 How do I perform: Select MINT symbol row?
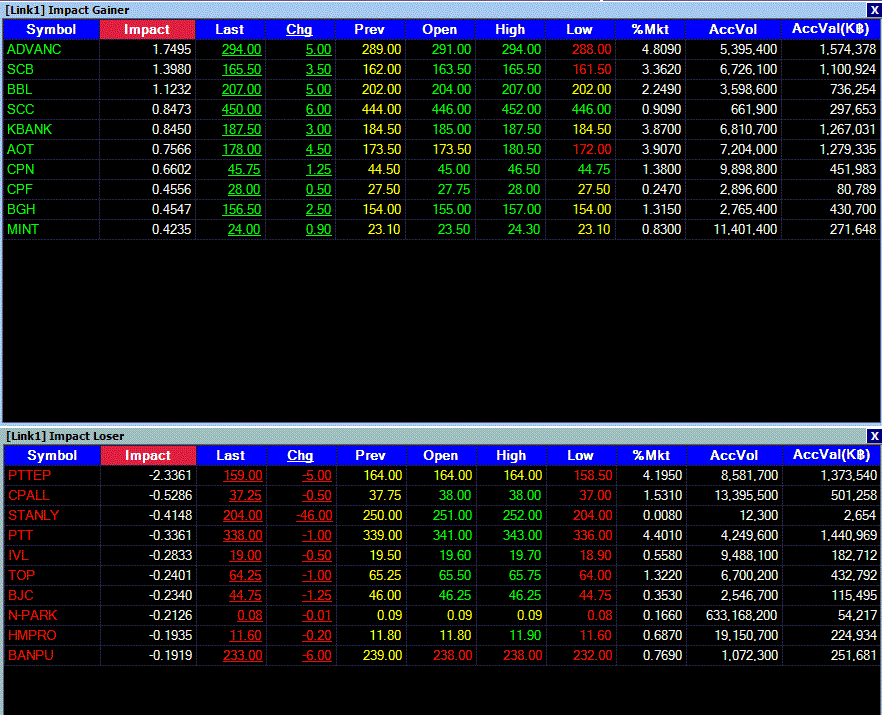[x=23, y=230]
